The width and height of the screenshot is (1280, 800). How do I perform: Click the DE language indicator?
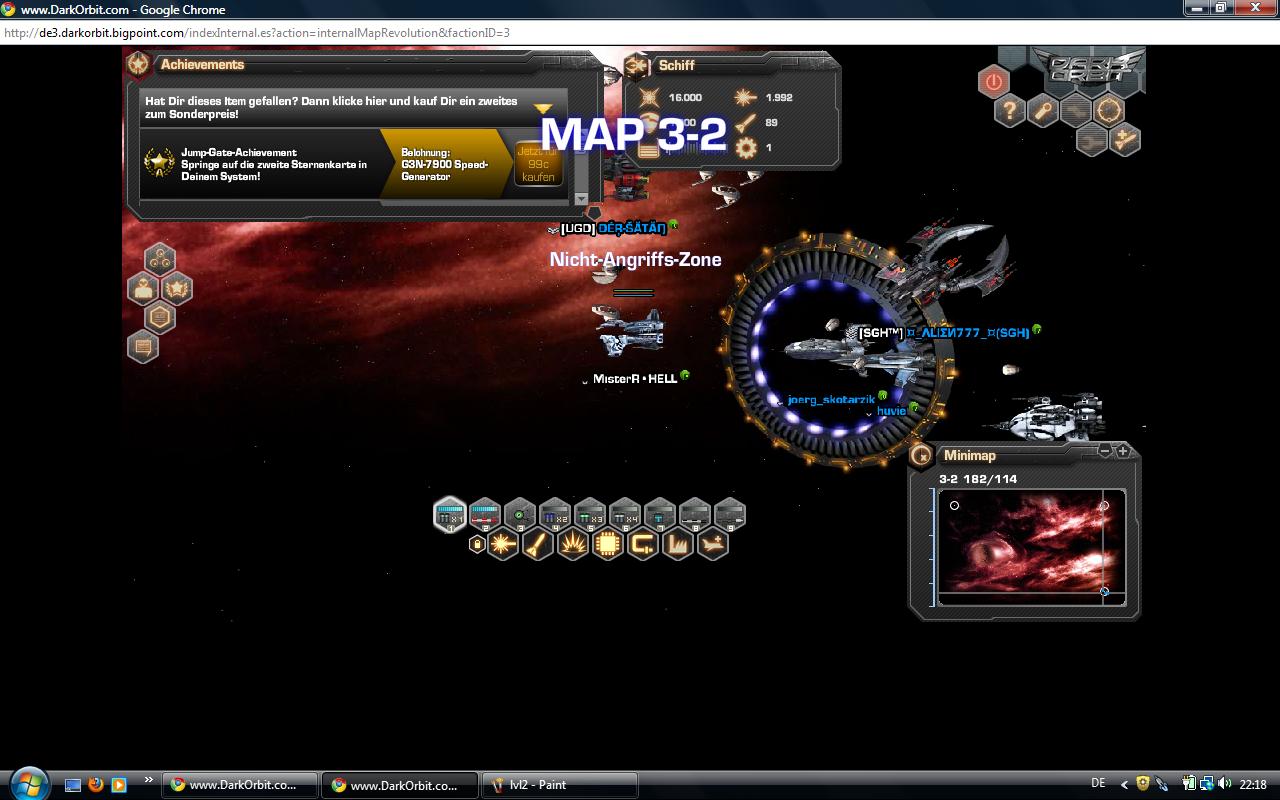coord(1098,784)
